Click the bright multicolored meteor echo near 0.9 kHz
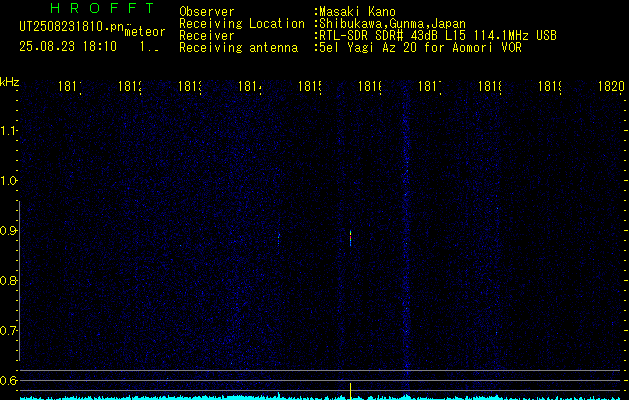This screenshot has width=629, height=400. 350,238
